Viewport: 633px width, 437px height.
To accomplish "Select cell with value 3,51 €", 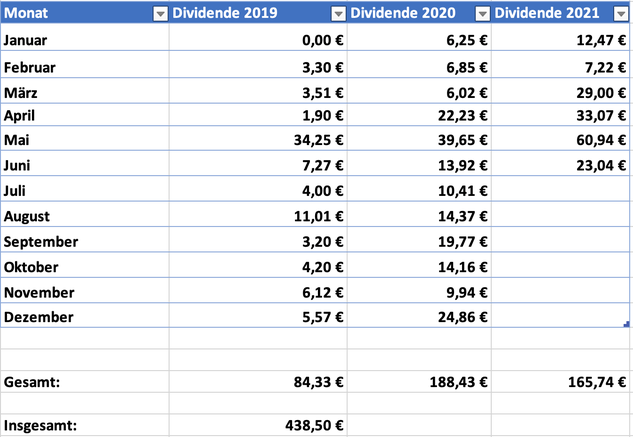I will pos(258,90).
